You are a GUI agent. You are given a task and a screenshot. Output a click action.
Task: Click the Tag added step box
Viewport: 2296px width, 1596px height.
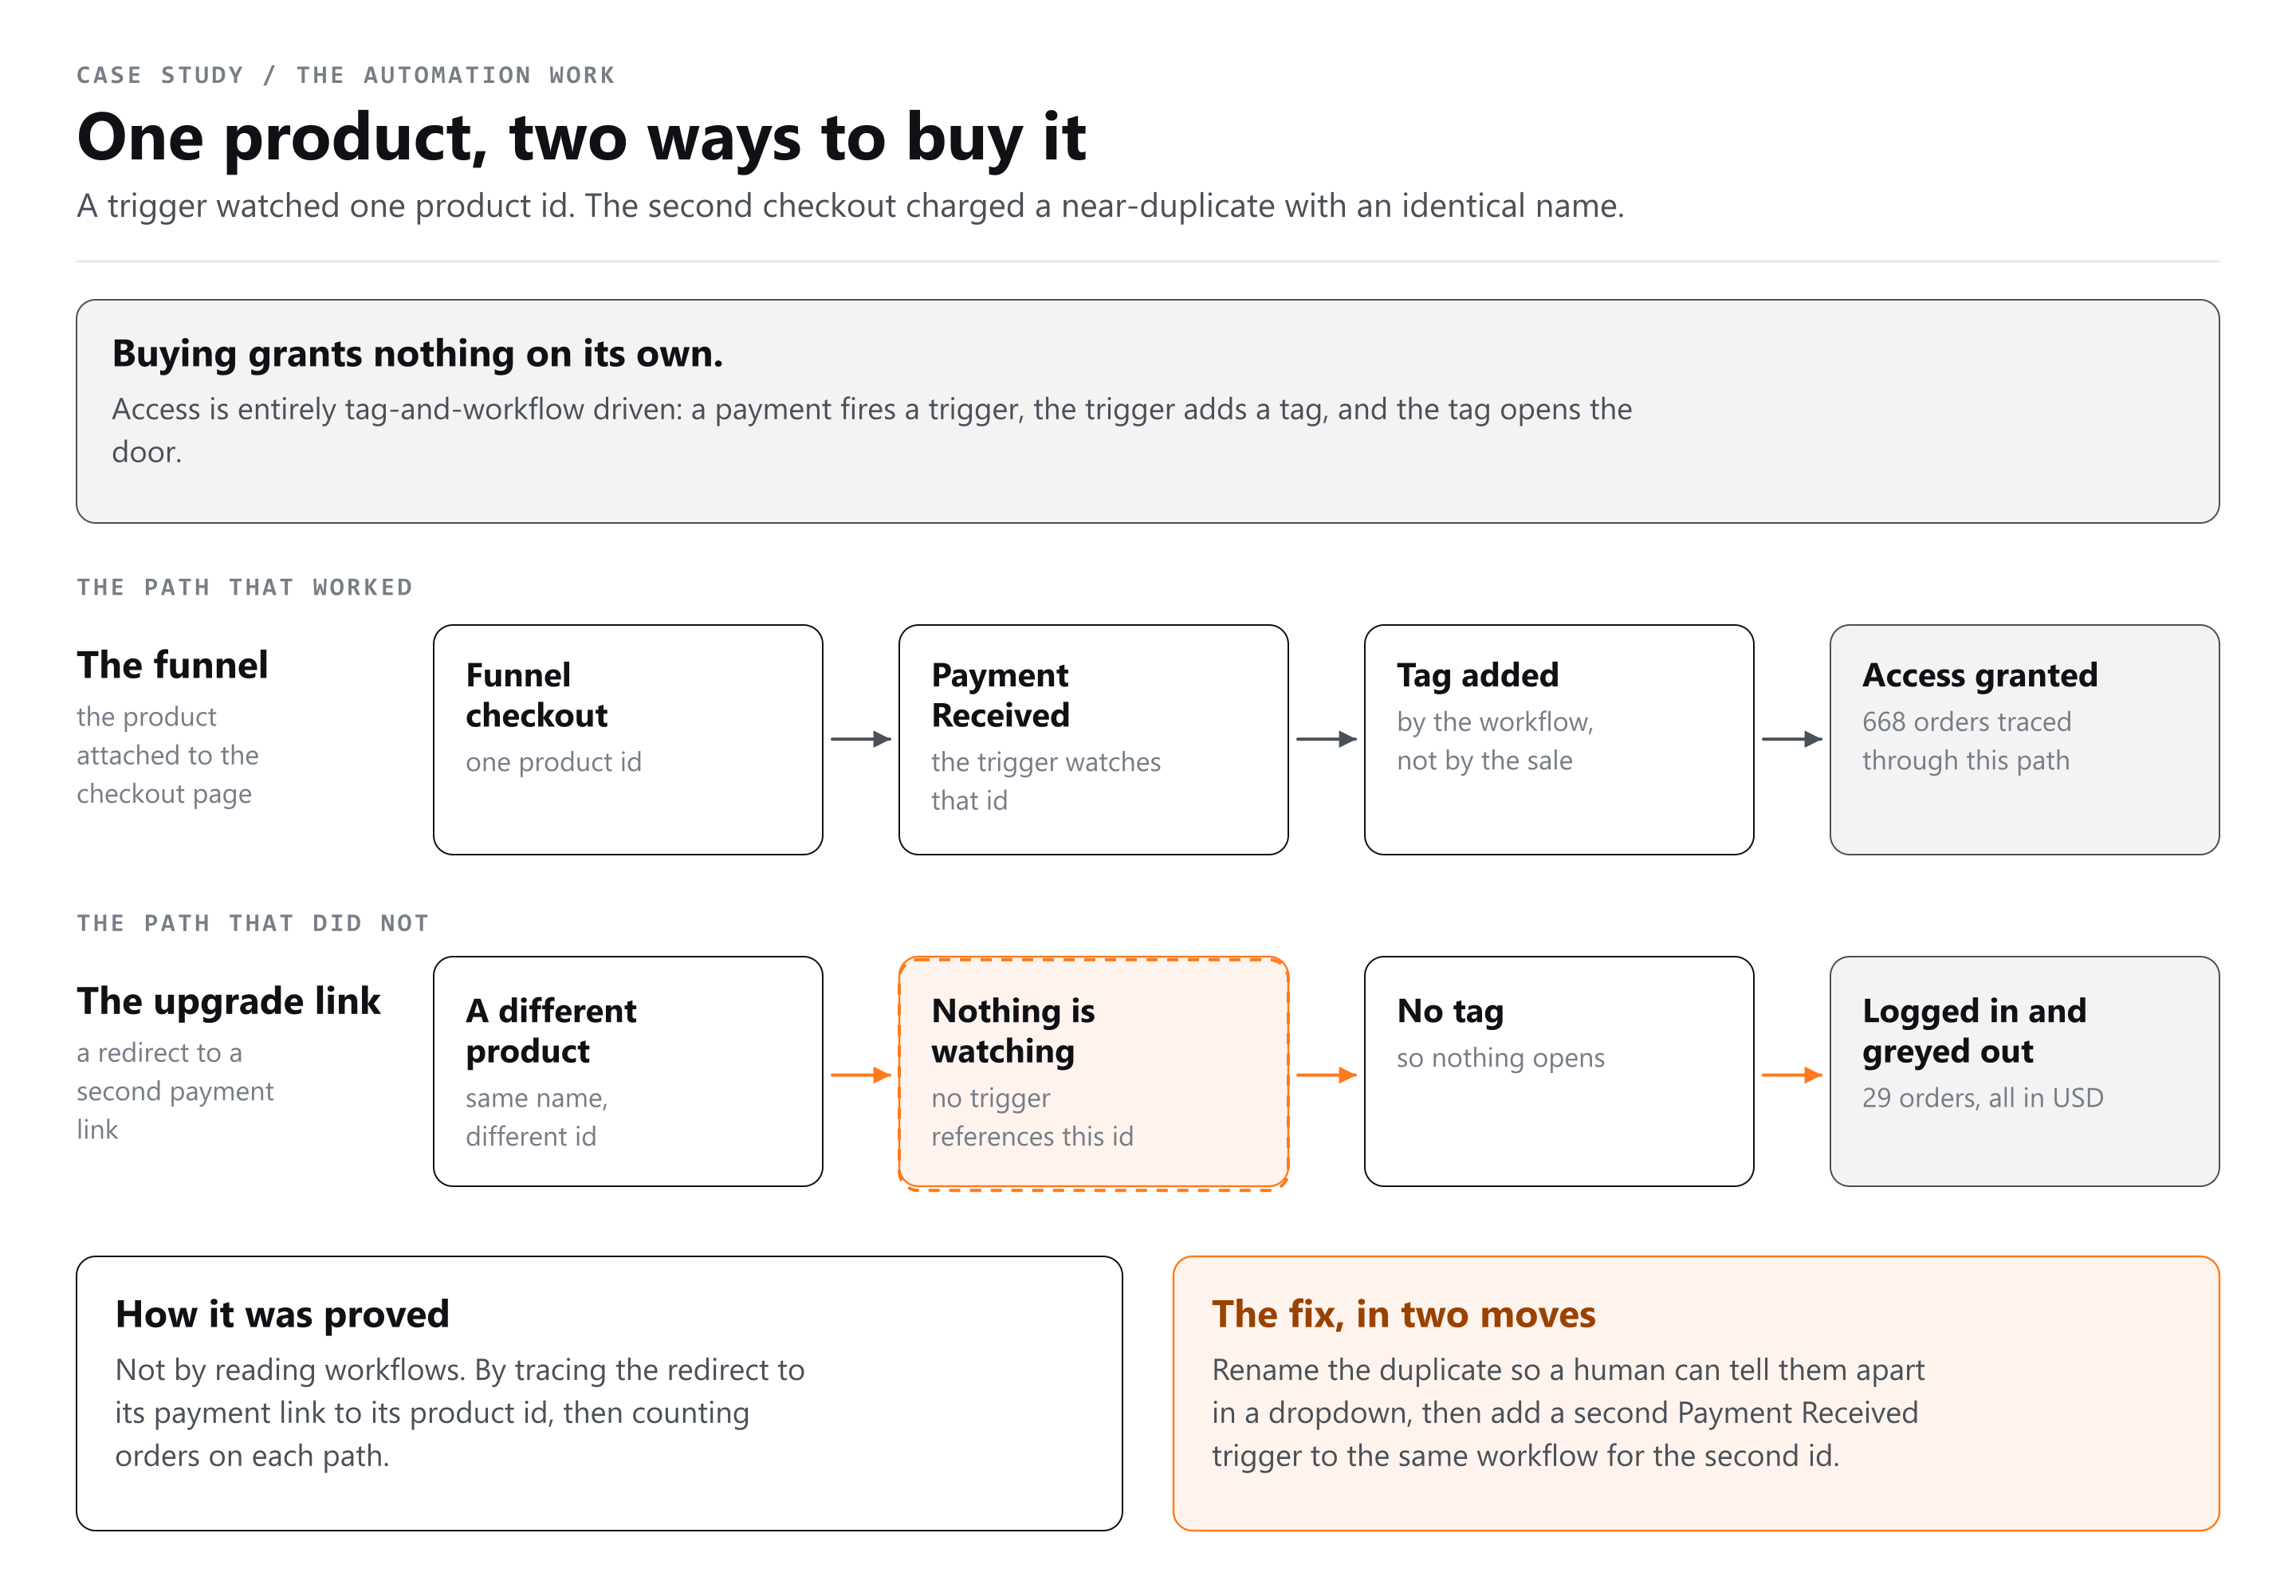pos(1559,740)
